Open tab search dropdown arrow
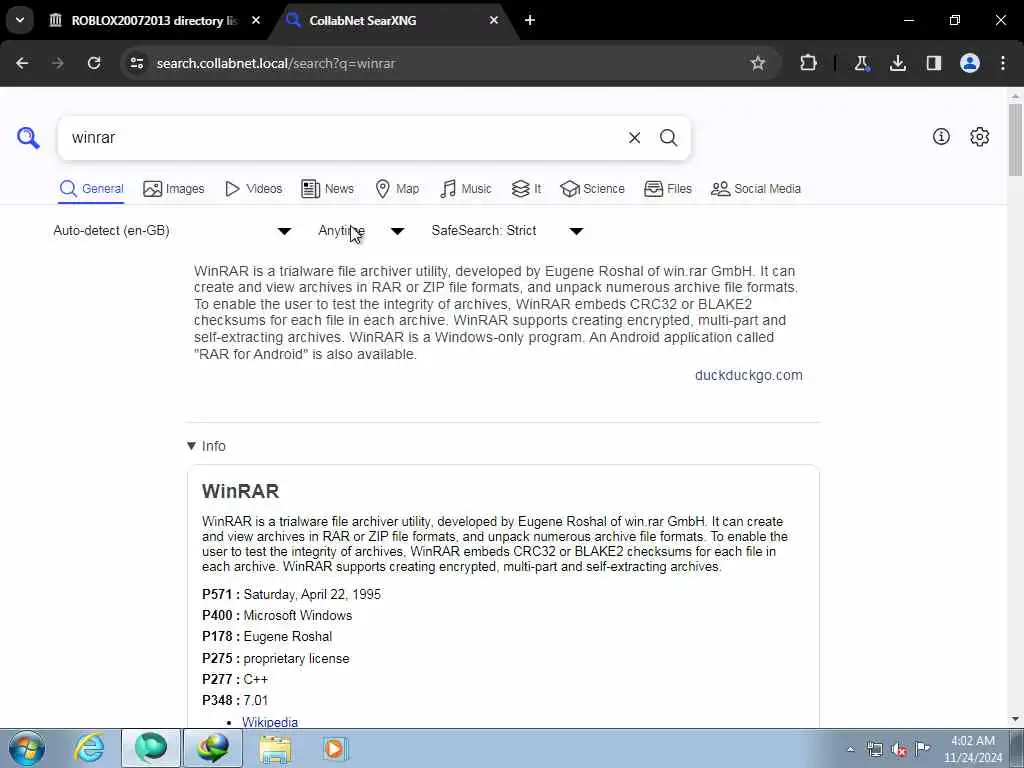This screenshot has width=1024, height=768. 20,20
